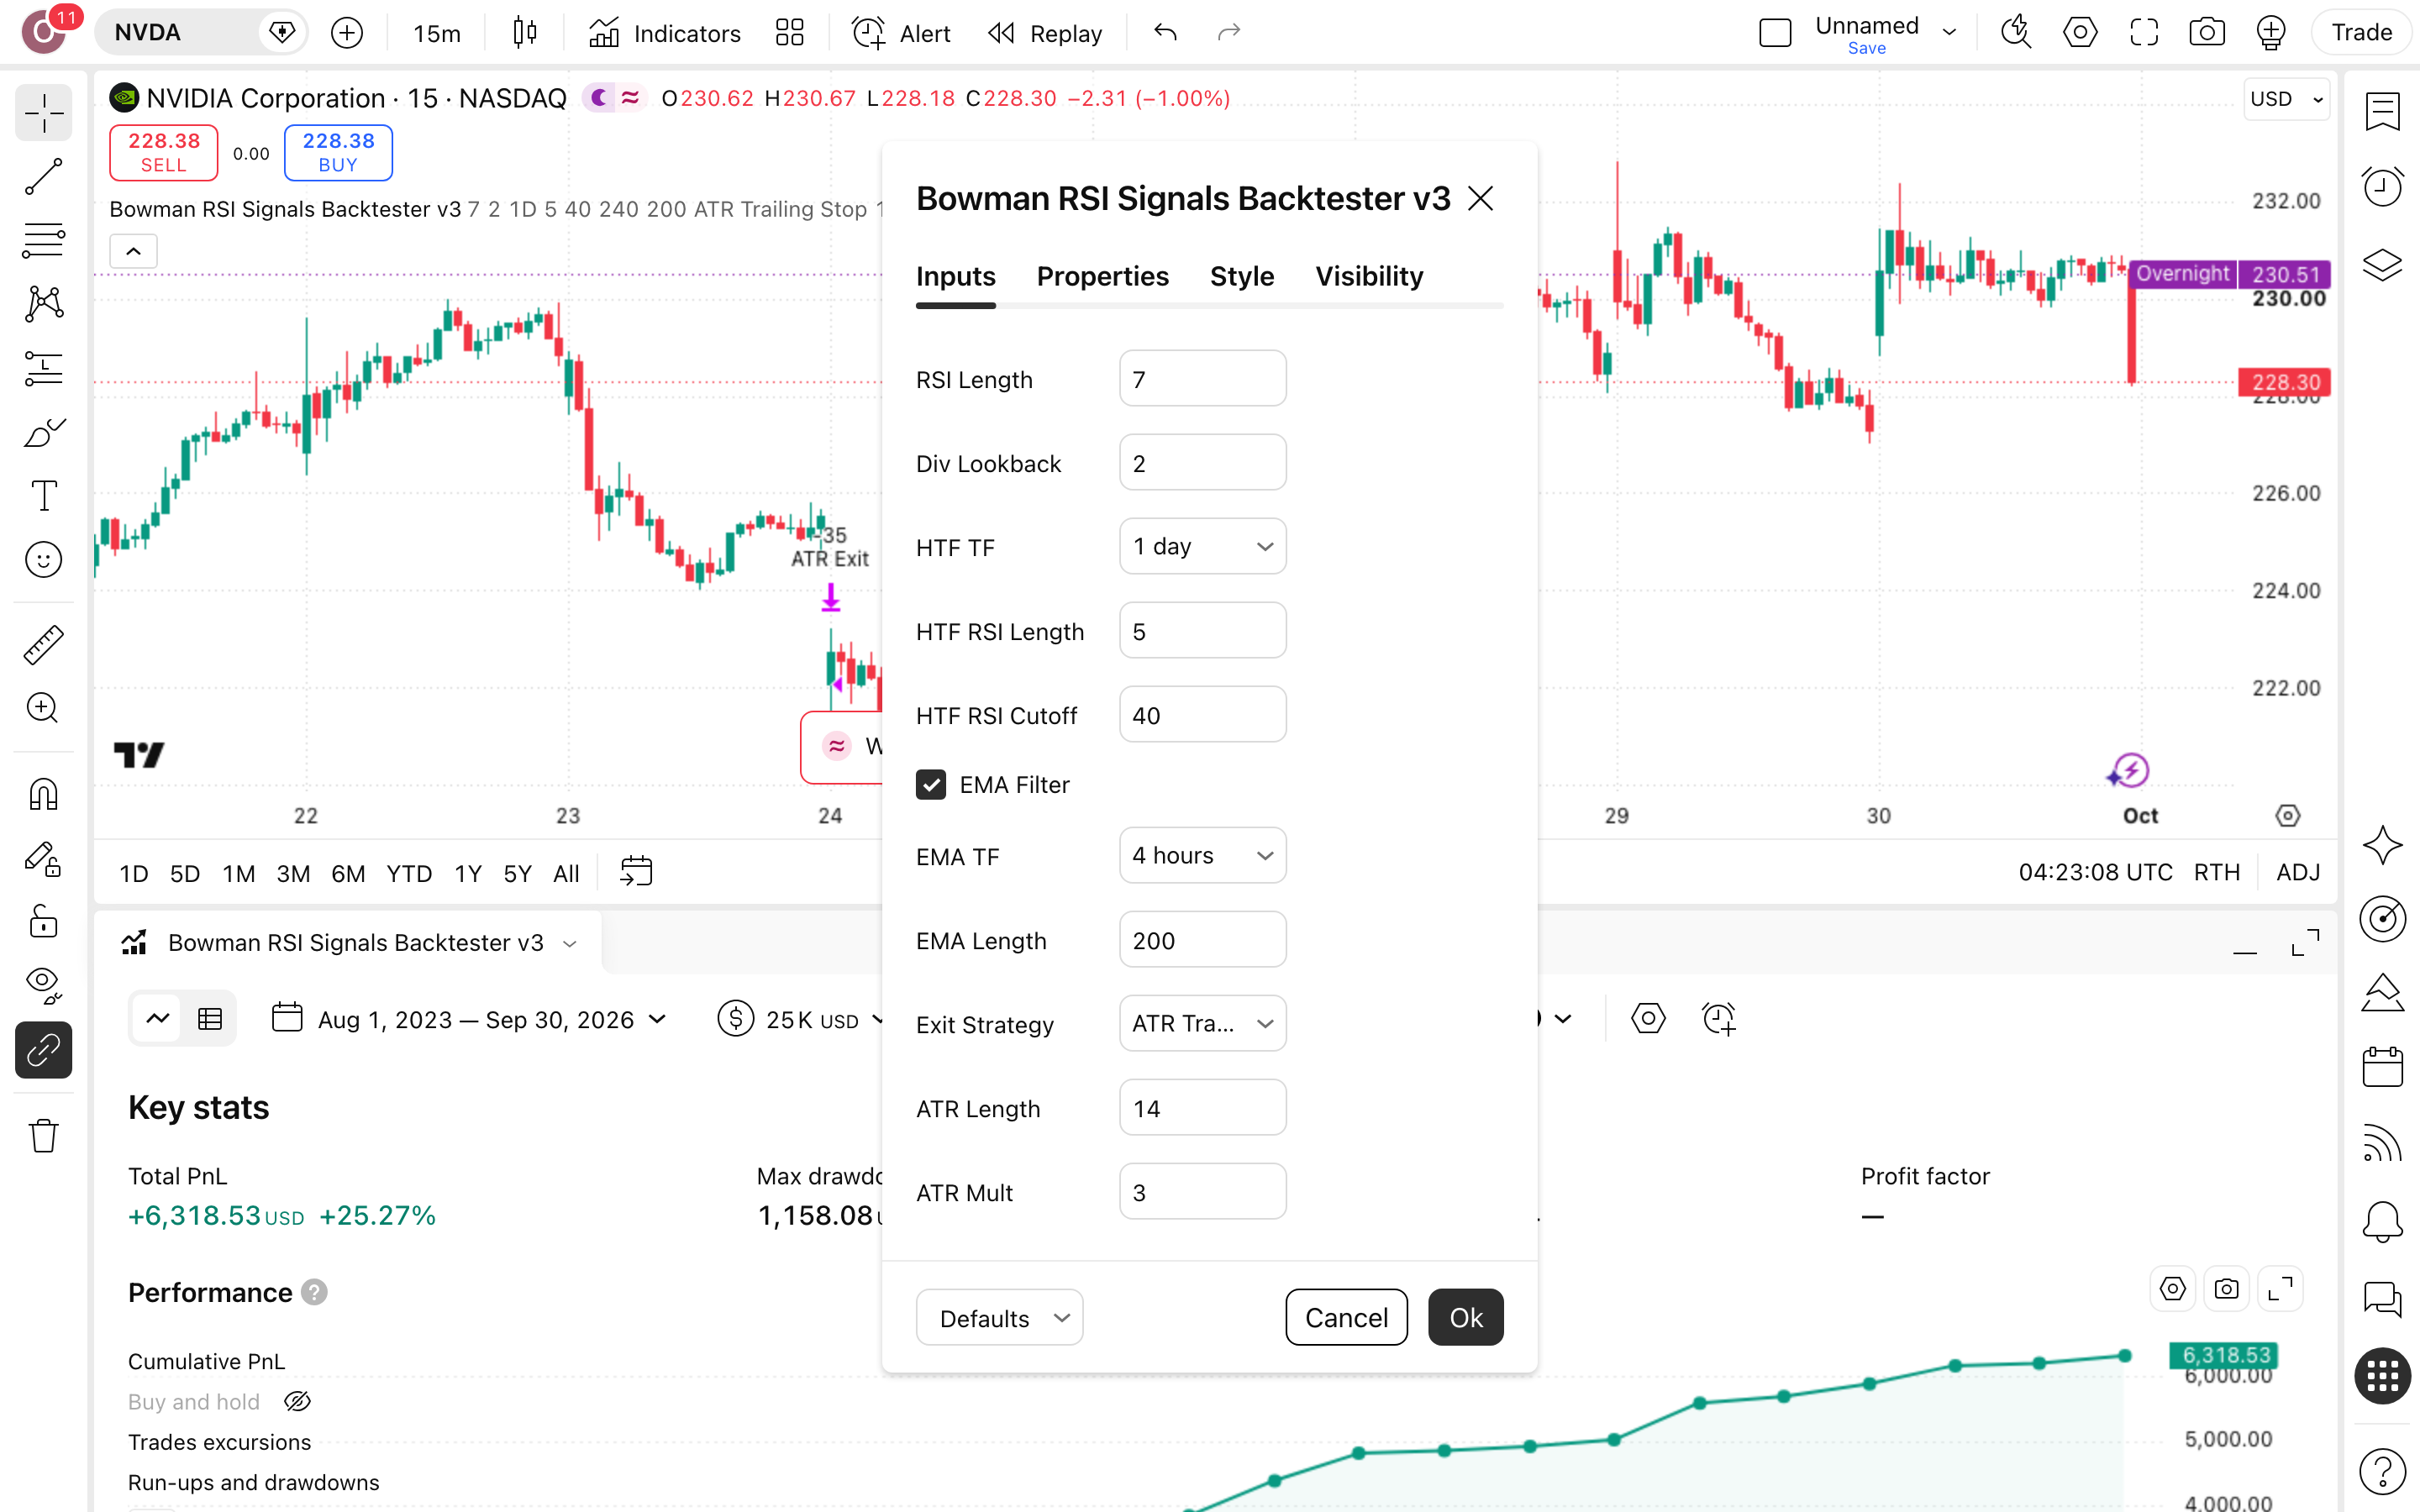Switch to the Style tab
This screenshot has width=2420, height=1512.
click(x=1241, y=276)
